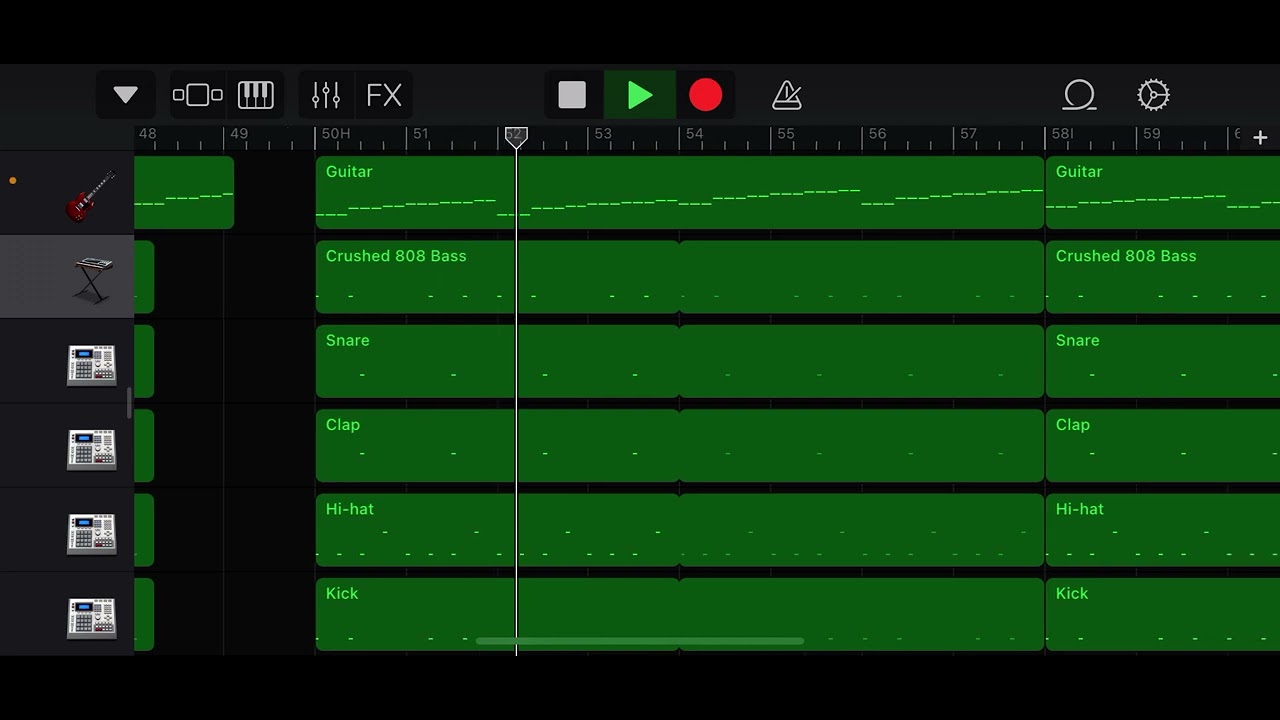This screenshot has width=1280, height=720.
Task: Click the green Play button
Action: coord(640,95)
